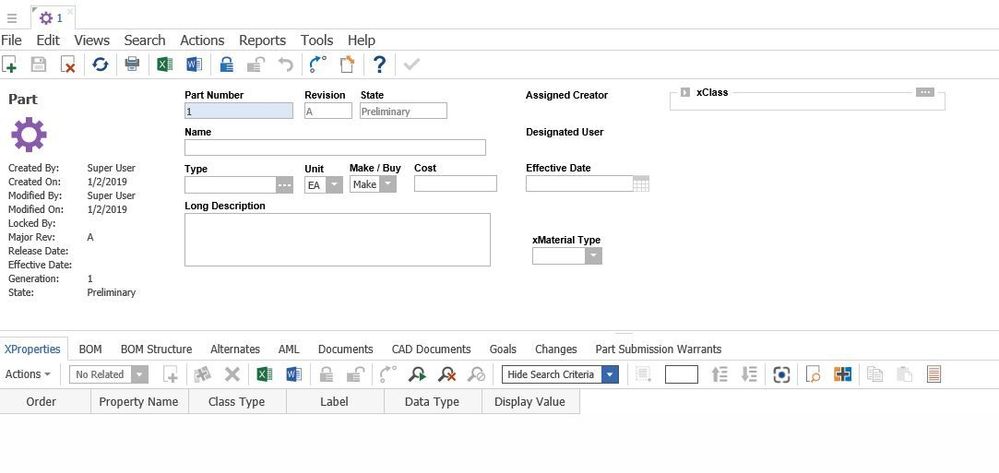Click the lock (claim) icon in top toolbar

click(226, 65)
